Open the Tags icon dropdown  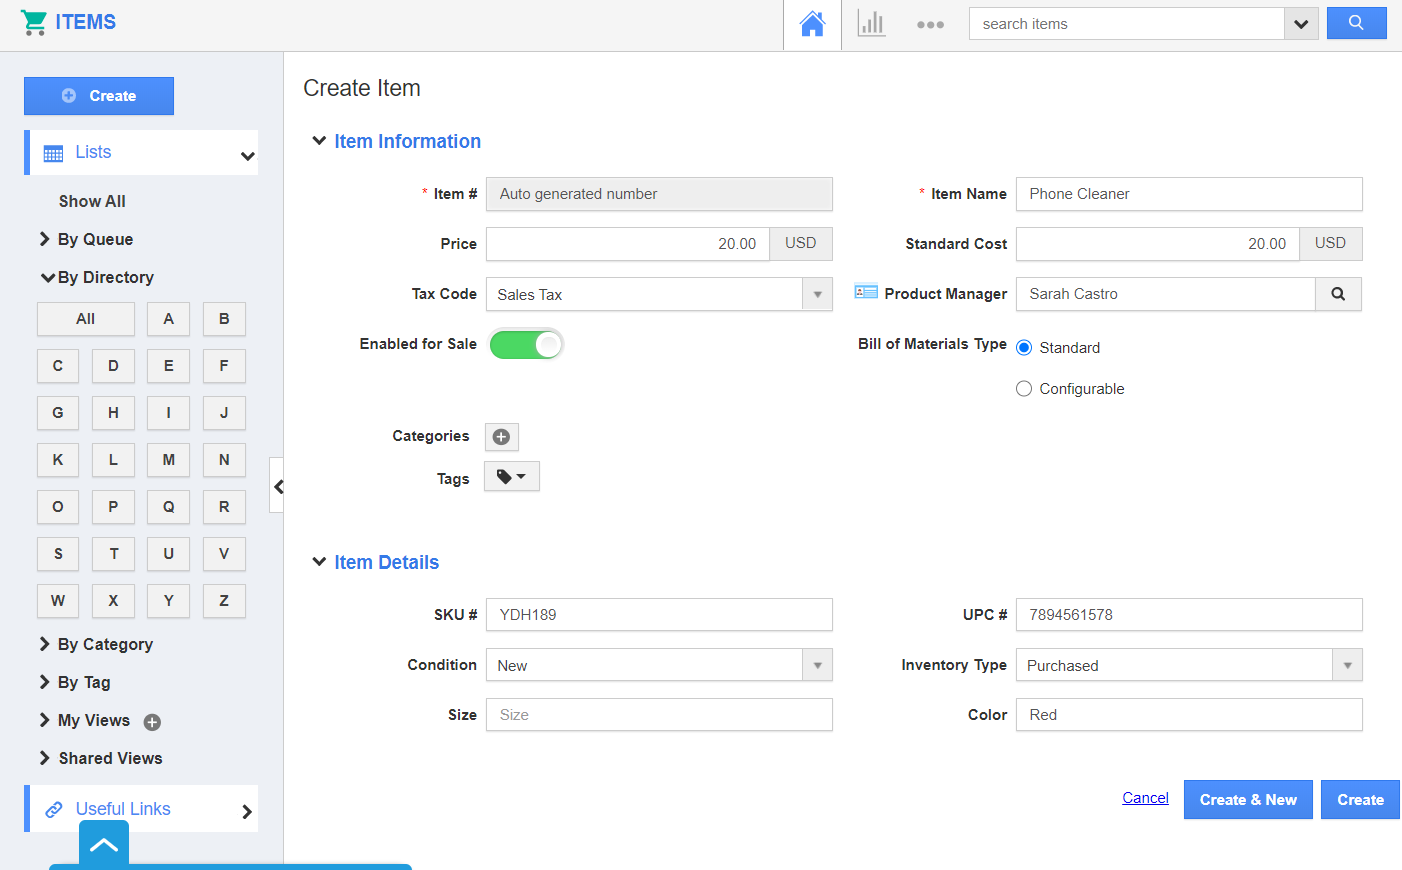(x=512, y=477)
